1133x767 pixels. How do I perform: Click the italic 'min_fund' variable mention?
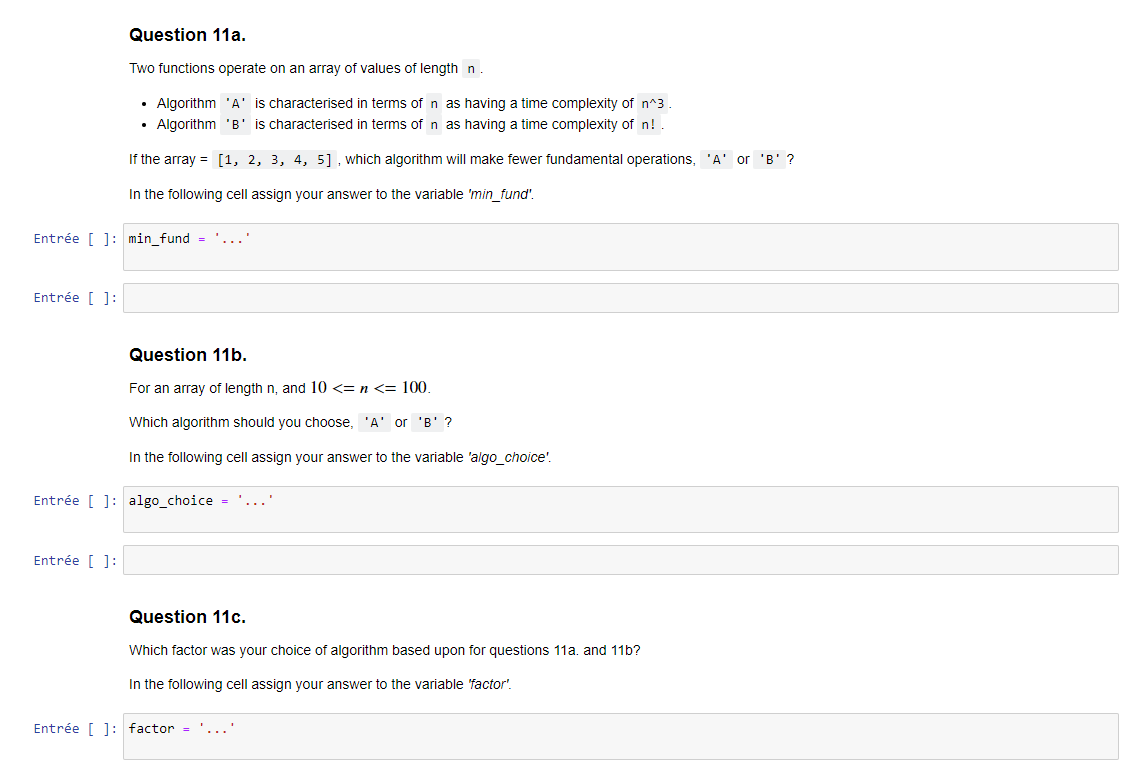point(499,194)
